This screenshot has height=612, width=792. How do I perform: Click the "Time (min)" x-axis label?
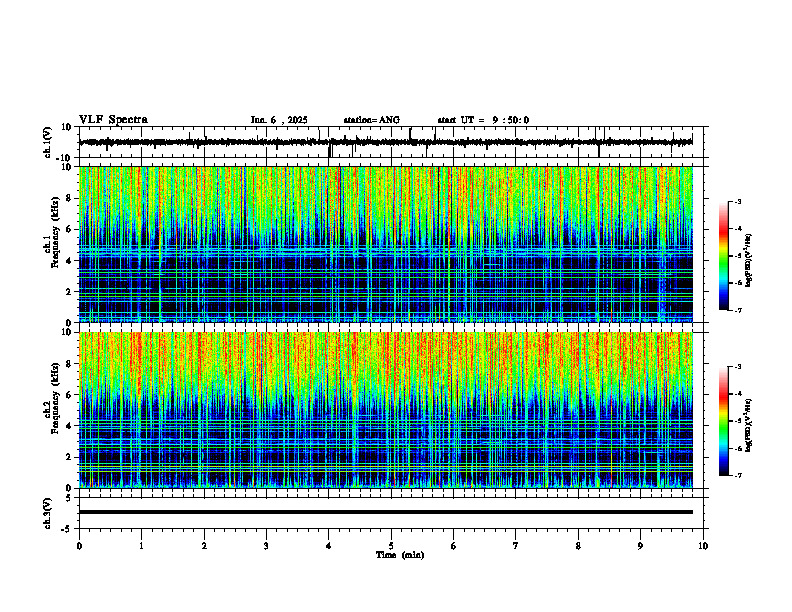pyautogui.click(x=400, y=555)
